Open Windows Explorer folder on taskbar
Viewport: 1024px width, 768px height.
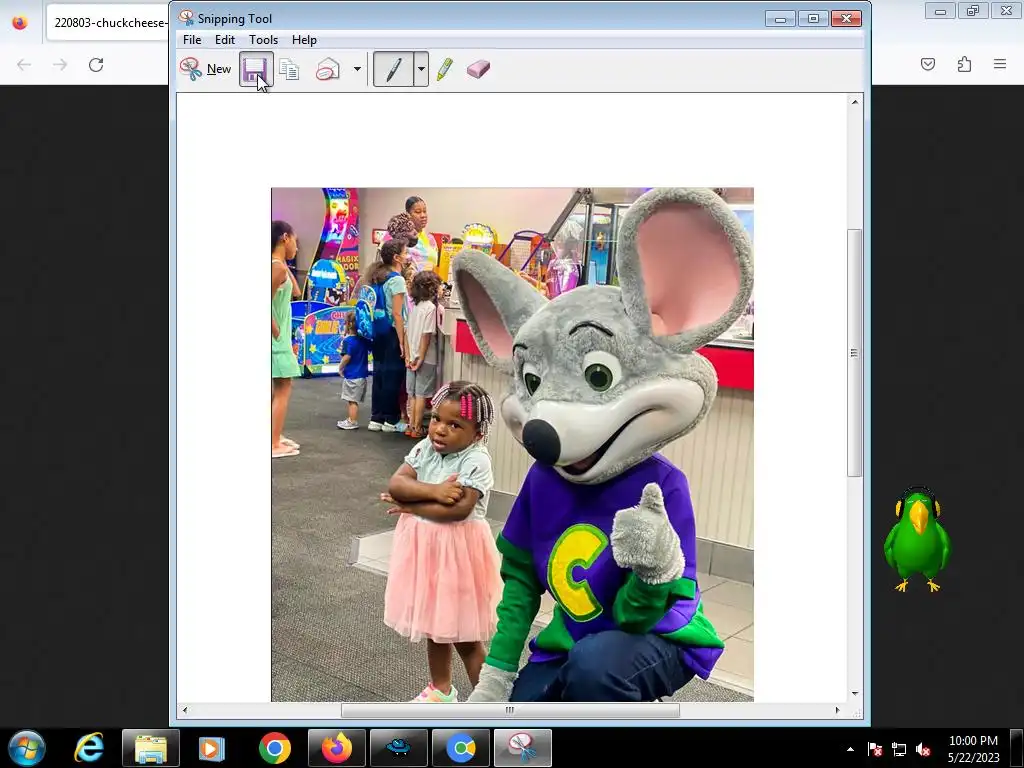pos(150,748)
